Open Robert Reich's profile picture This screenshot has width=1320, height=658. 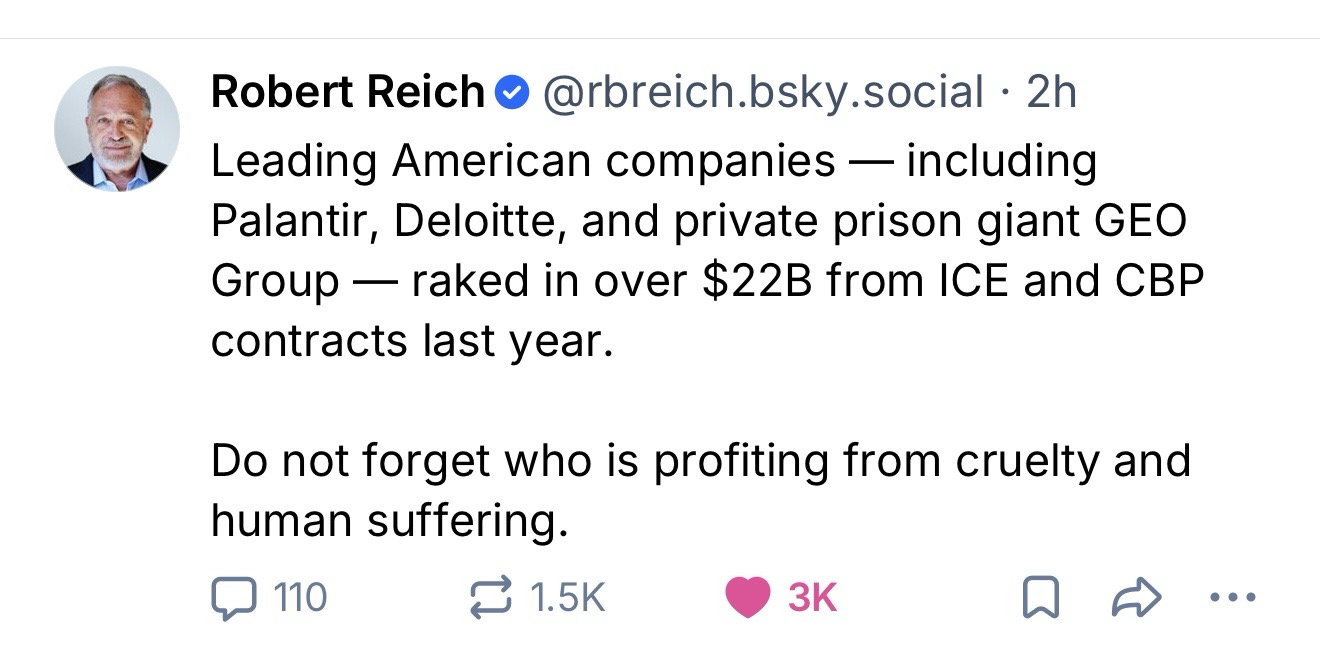(117, 129)
